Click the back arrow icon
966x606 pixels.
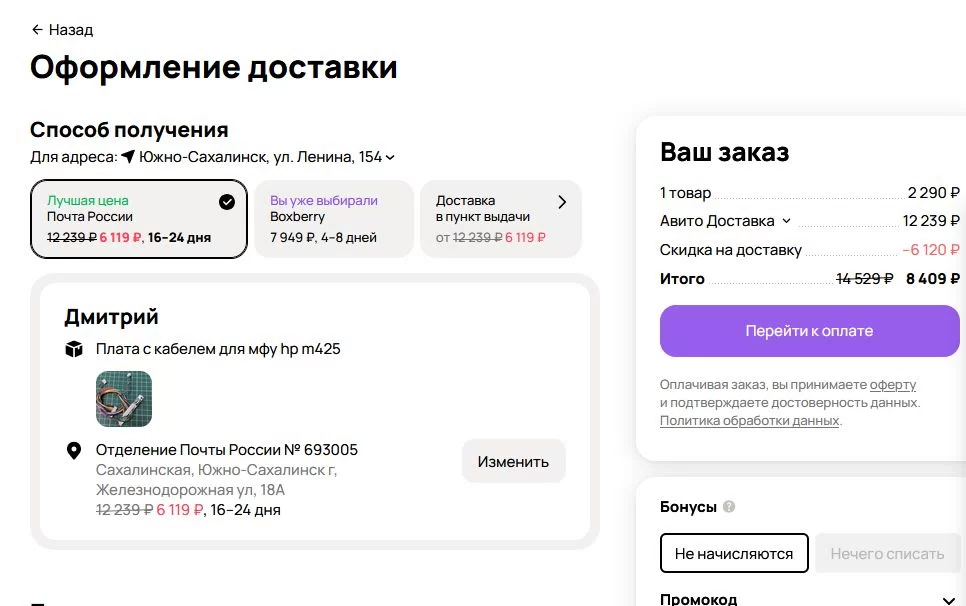tap(37, 30)
